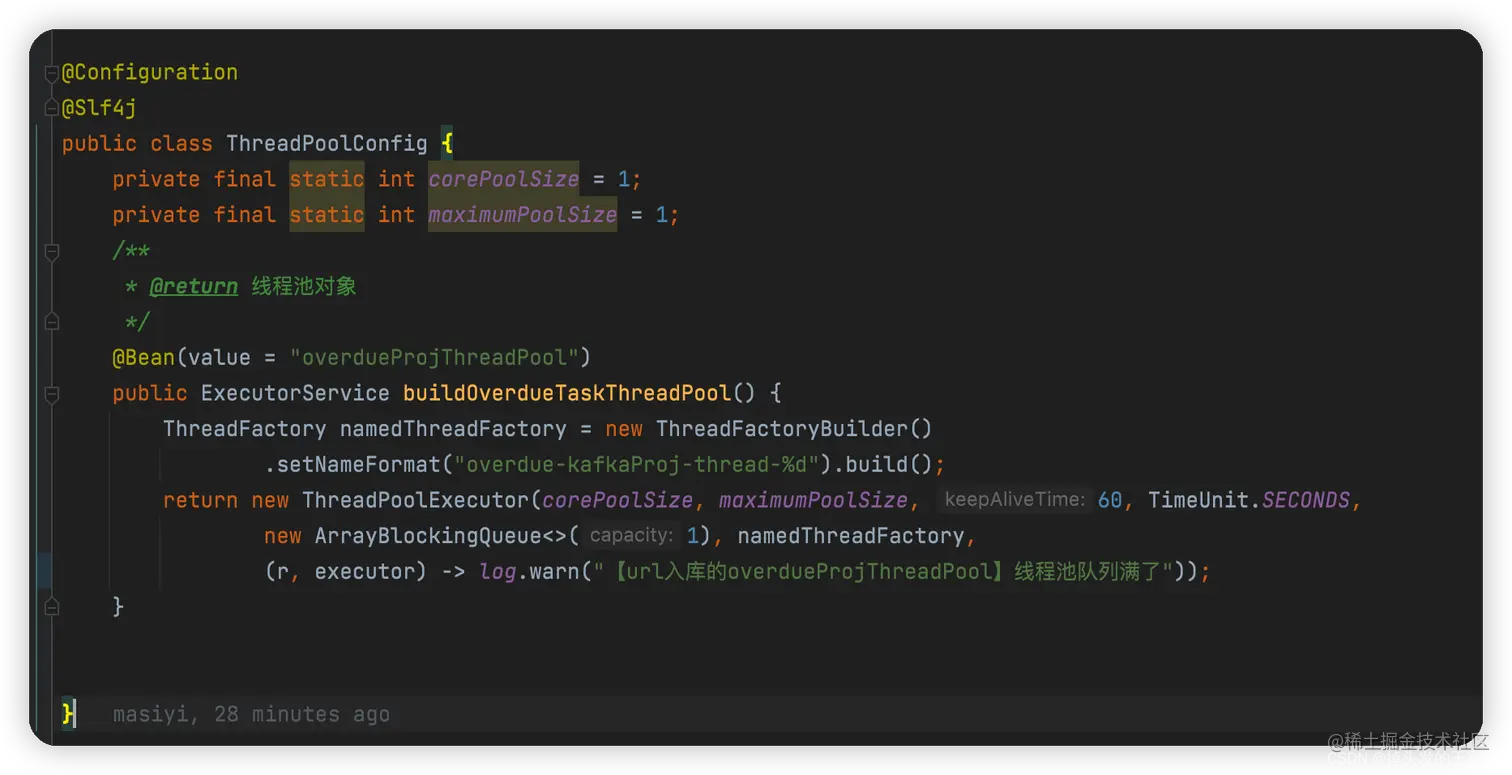Collapse buildOverdueTaskThreadPool method fold marker
1512x775 pixels.
click(52, 394)
